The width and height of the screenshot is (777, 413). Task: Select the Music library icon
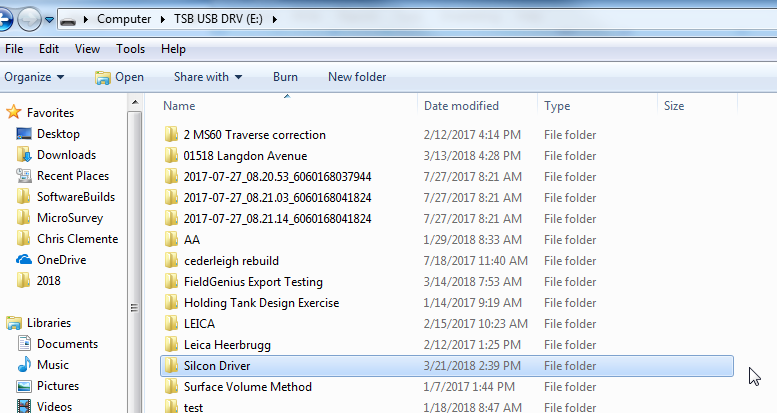(24, 365)
